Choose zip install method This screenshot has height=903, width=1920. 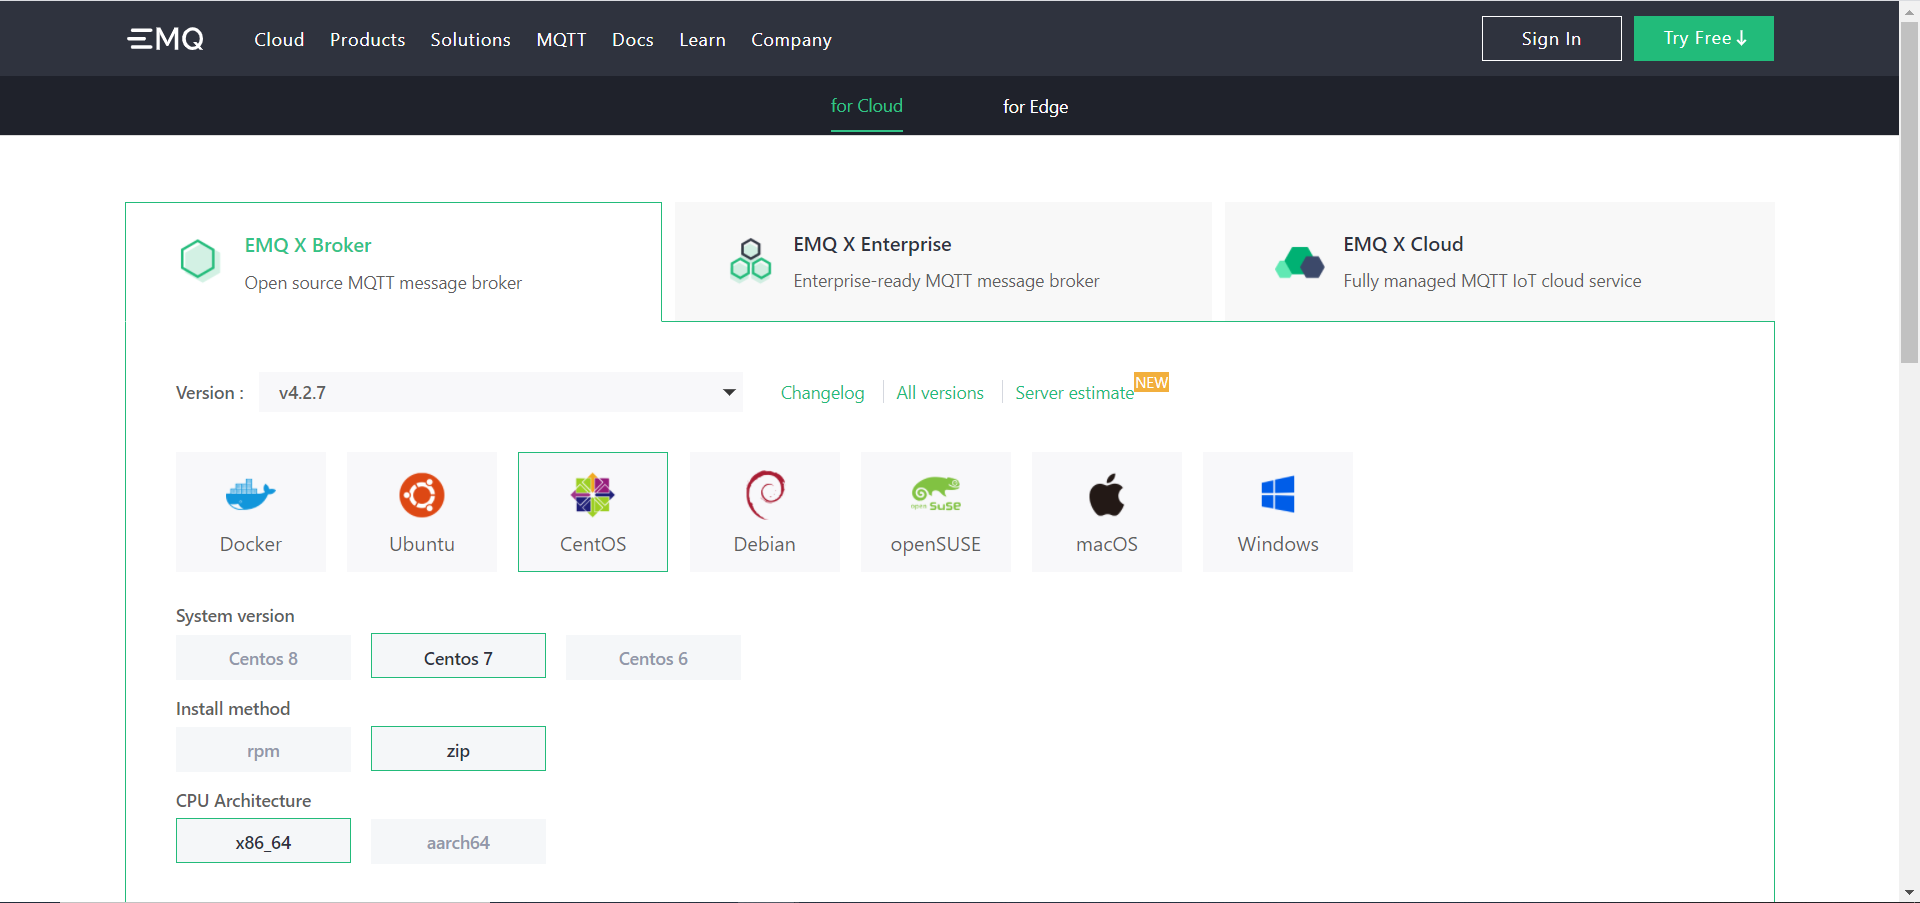[x=458, y=749]
